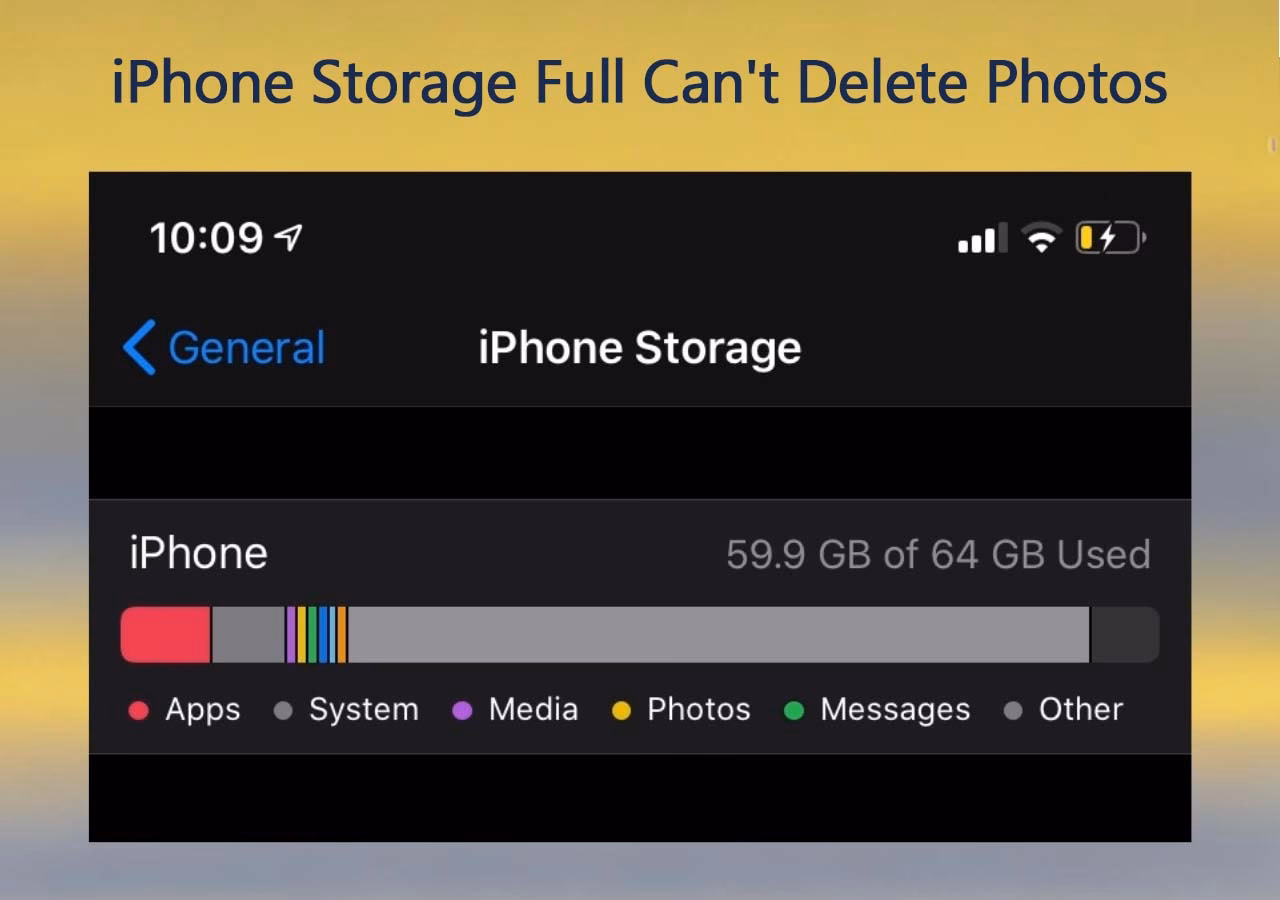Click the red Apps segment of the storage bar
This screenshot has height=900, width=1280.
[163, 634]
